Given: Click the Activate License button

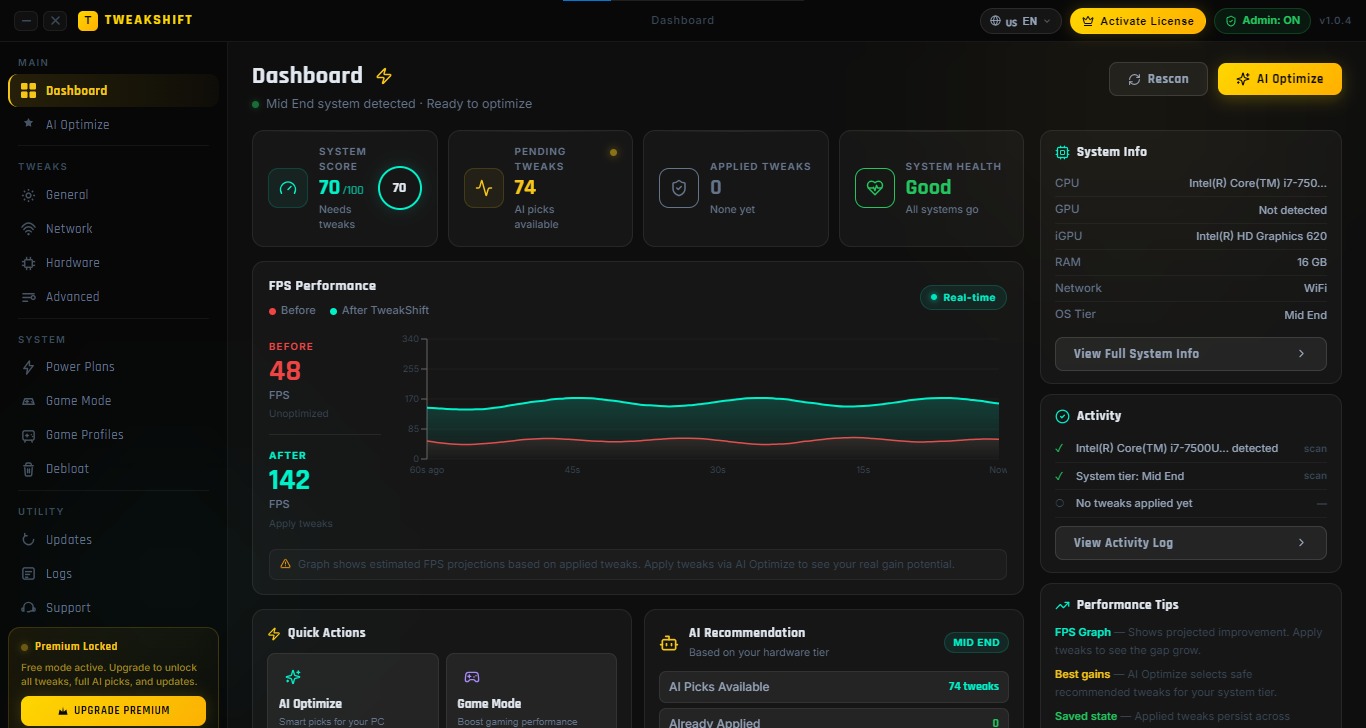Looking at the screenshot, I should click(x=1138, y=21).
